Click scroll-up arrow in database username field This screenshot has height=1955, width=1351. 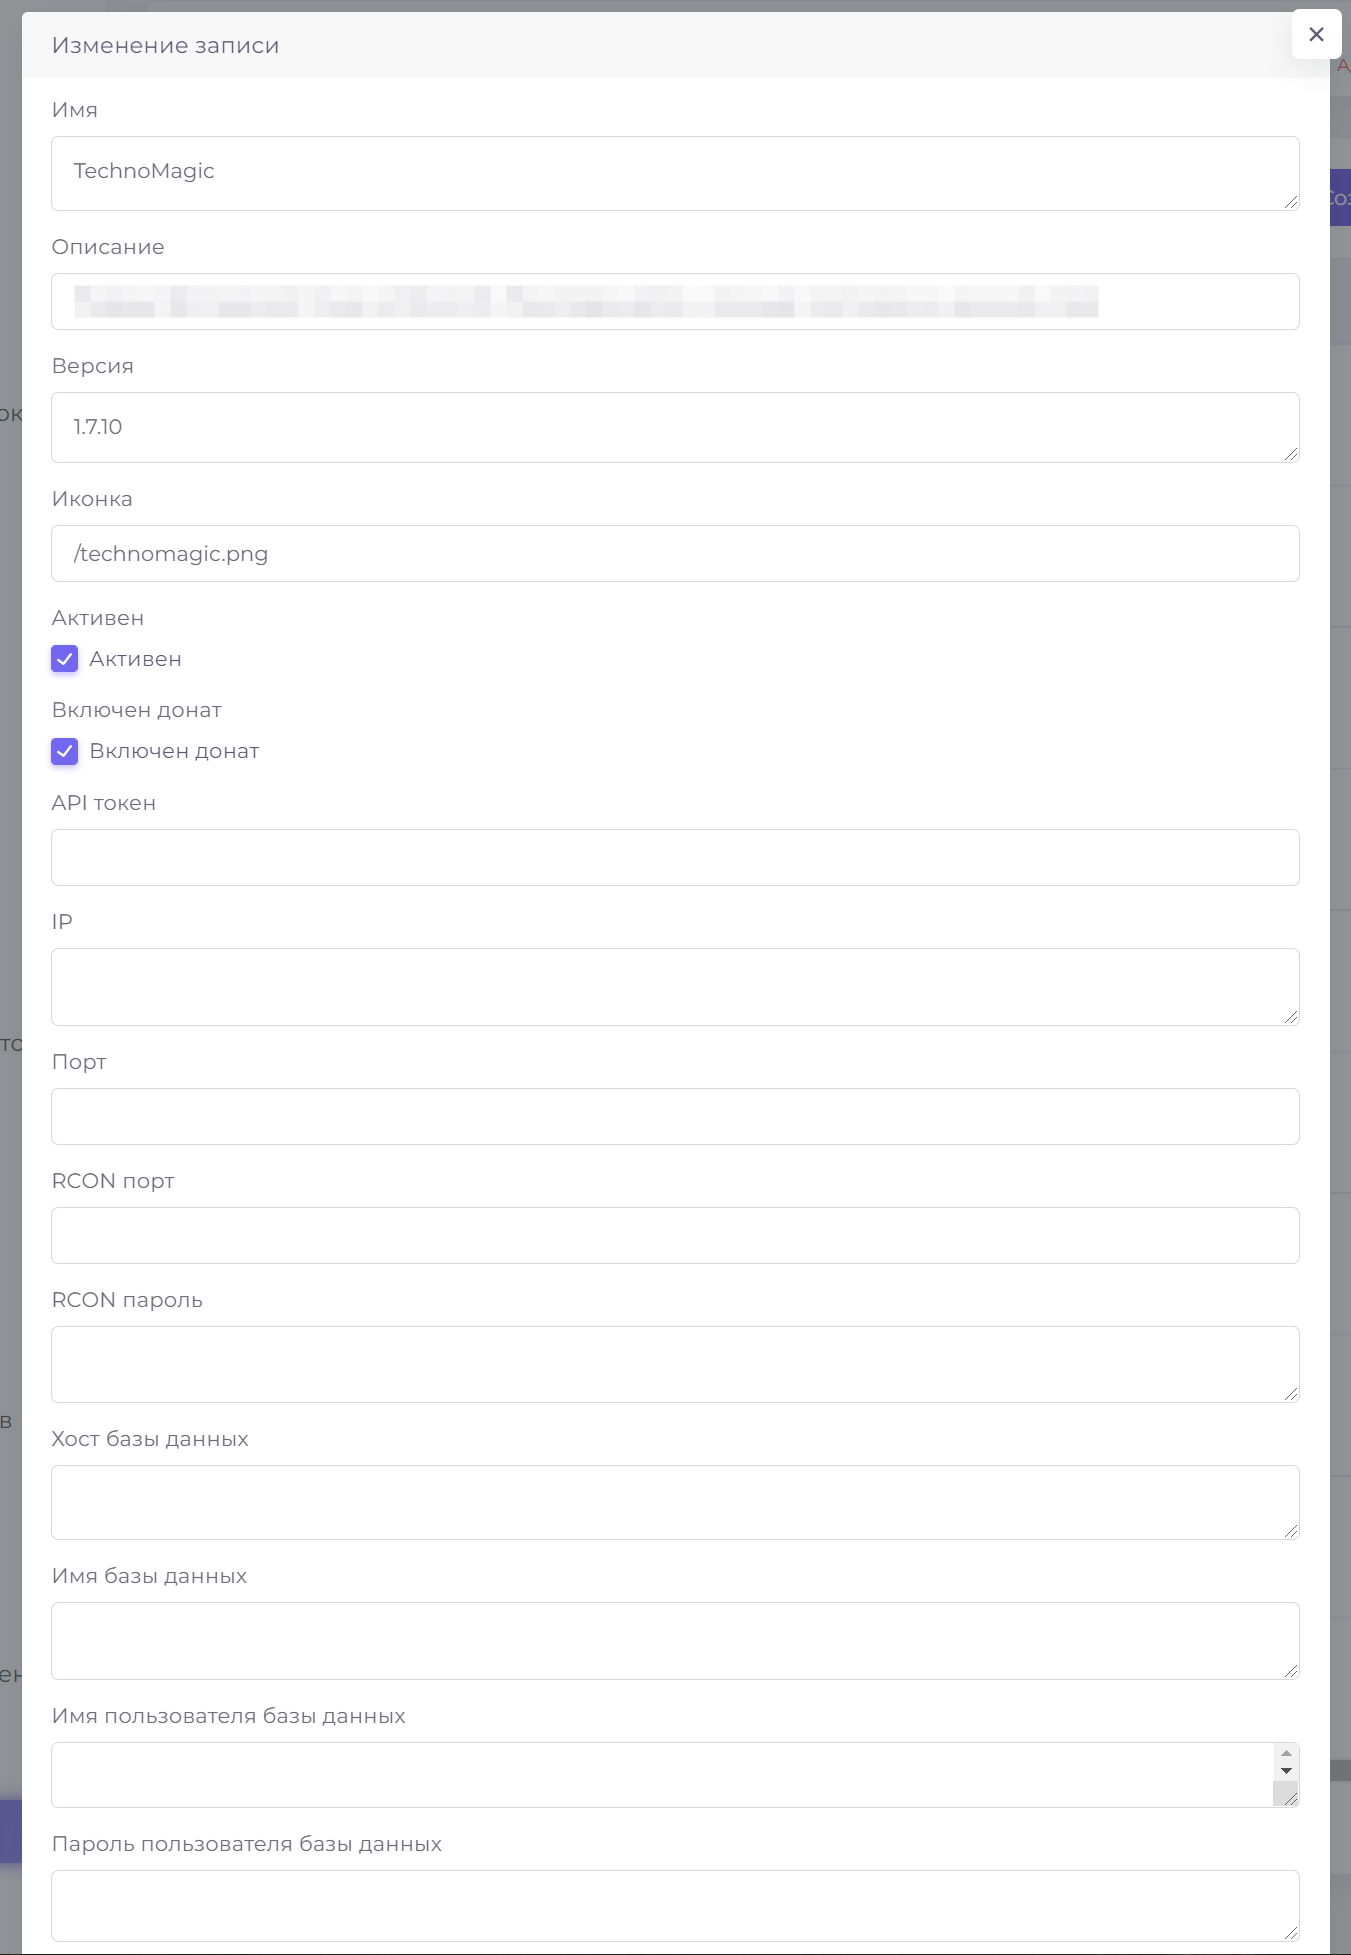pos(1286,1754)
